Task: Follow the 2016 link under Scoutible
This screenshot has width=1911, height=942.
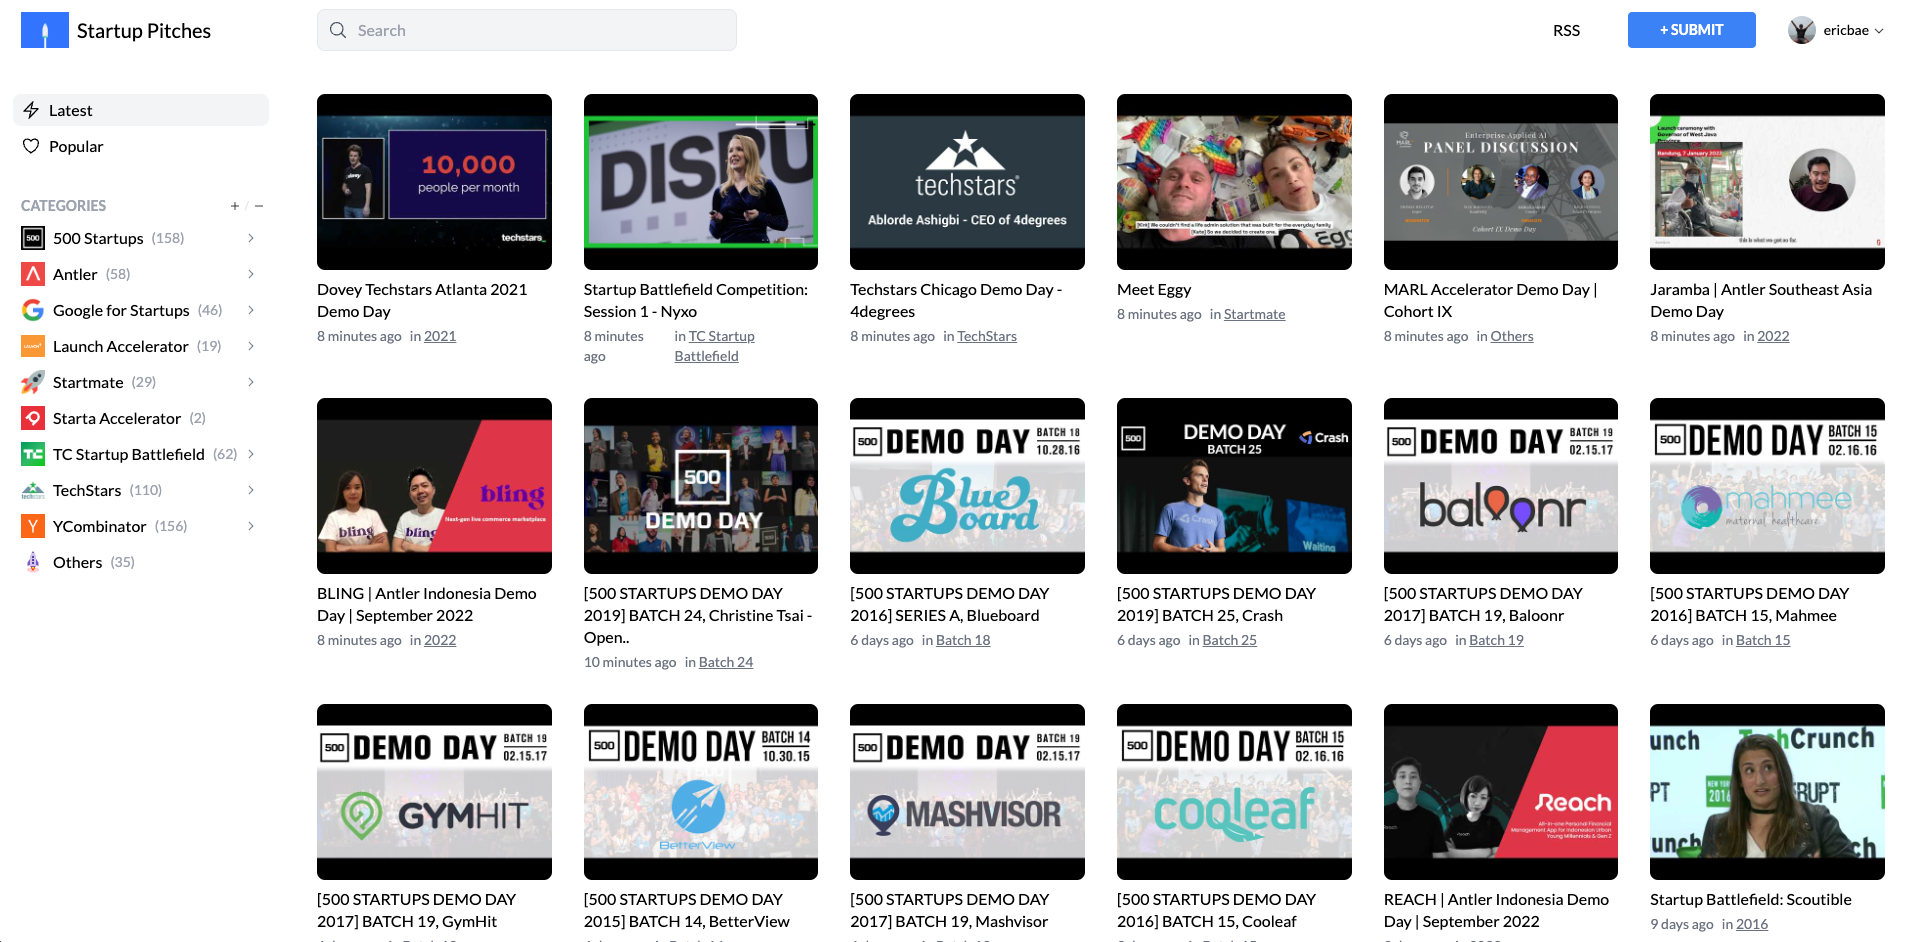Action: pos(1752,924)
